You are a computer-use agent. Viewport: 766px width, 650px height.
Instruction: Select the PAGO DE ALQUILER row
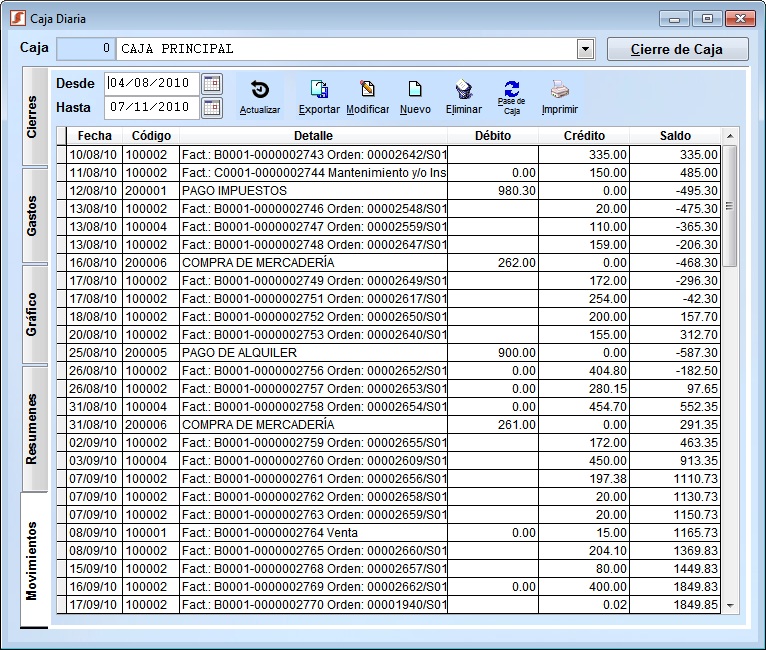[x=313, y=353]
